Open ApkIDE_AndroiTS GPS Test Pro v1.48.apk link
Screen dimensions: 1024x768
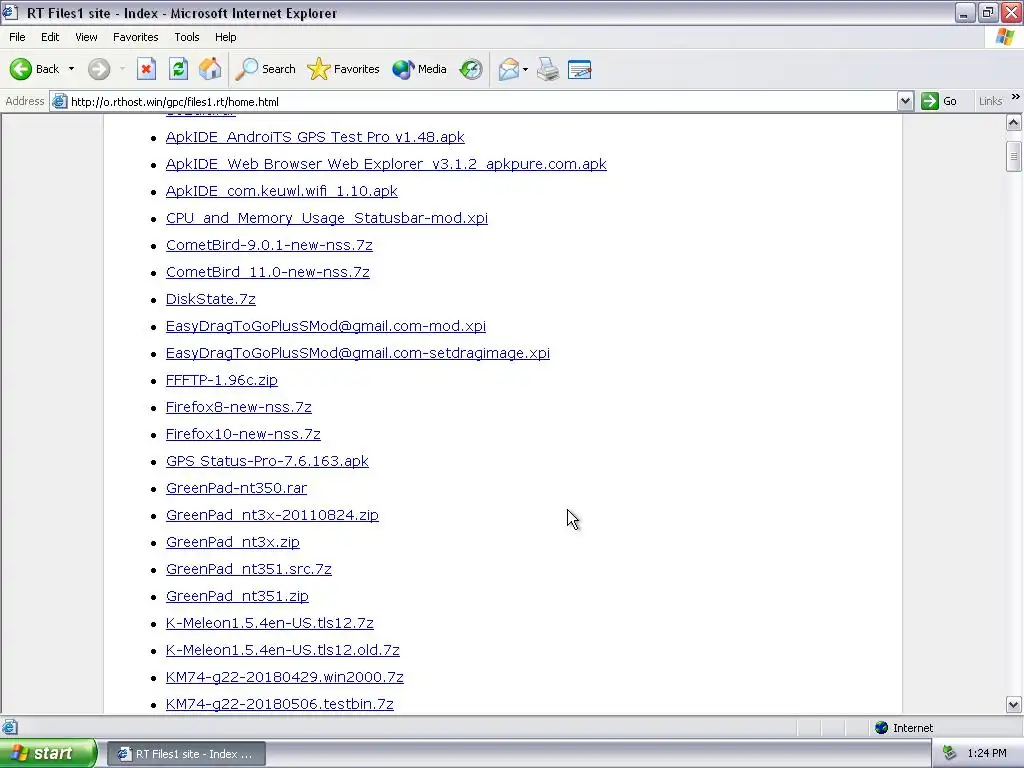(x=315, y=137)
